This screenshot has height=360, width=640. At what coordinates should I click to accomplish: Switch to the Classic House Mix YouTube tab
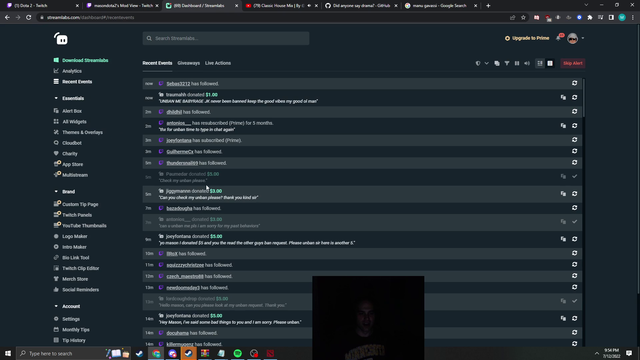[282, 6]
